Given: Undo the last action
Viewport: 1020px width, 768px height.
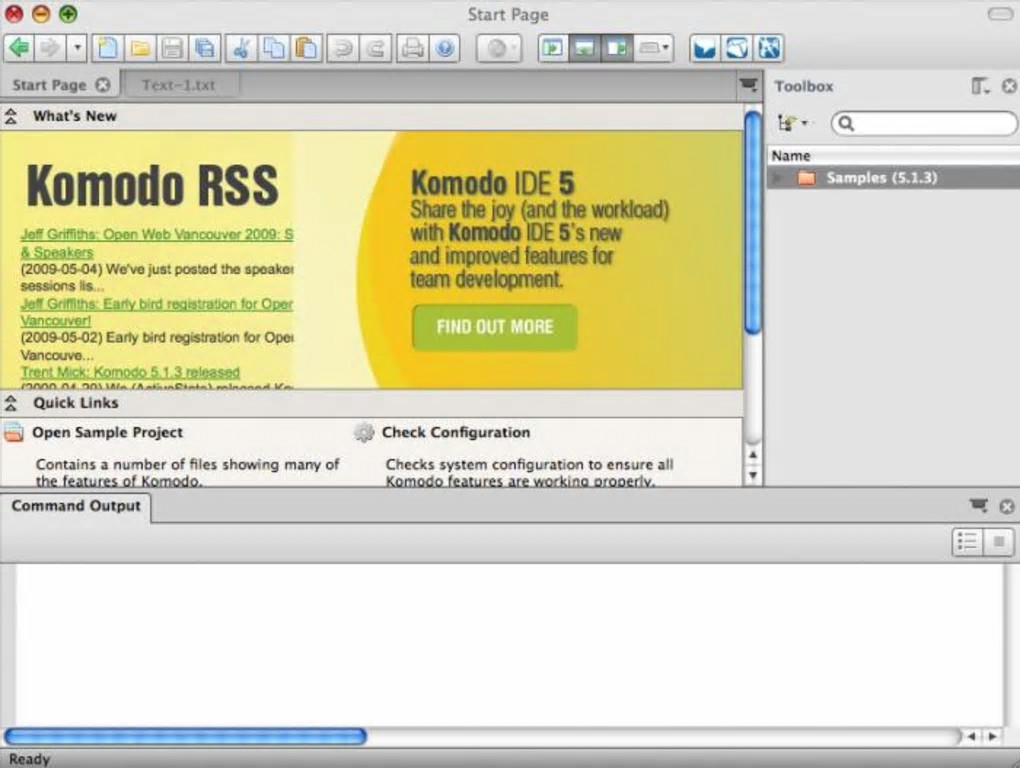Looking at the screenshot, I should tap(343, 48).
